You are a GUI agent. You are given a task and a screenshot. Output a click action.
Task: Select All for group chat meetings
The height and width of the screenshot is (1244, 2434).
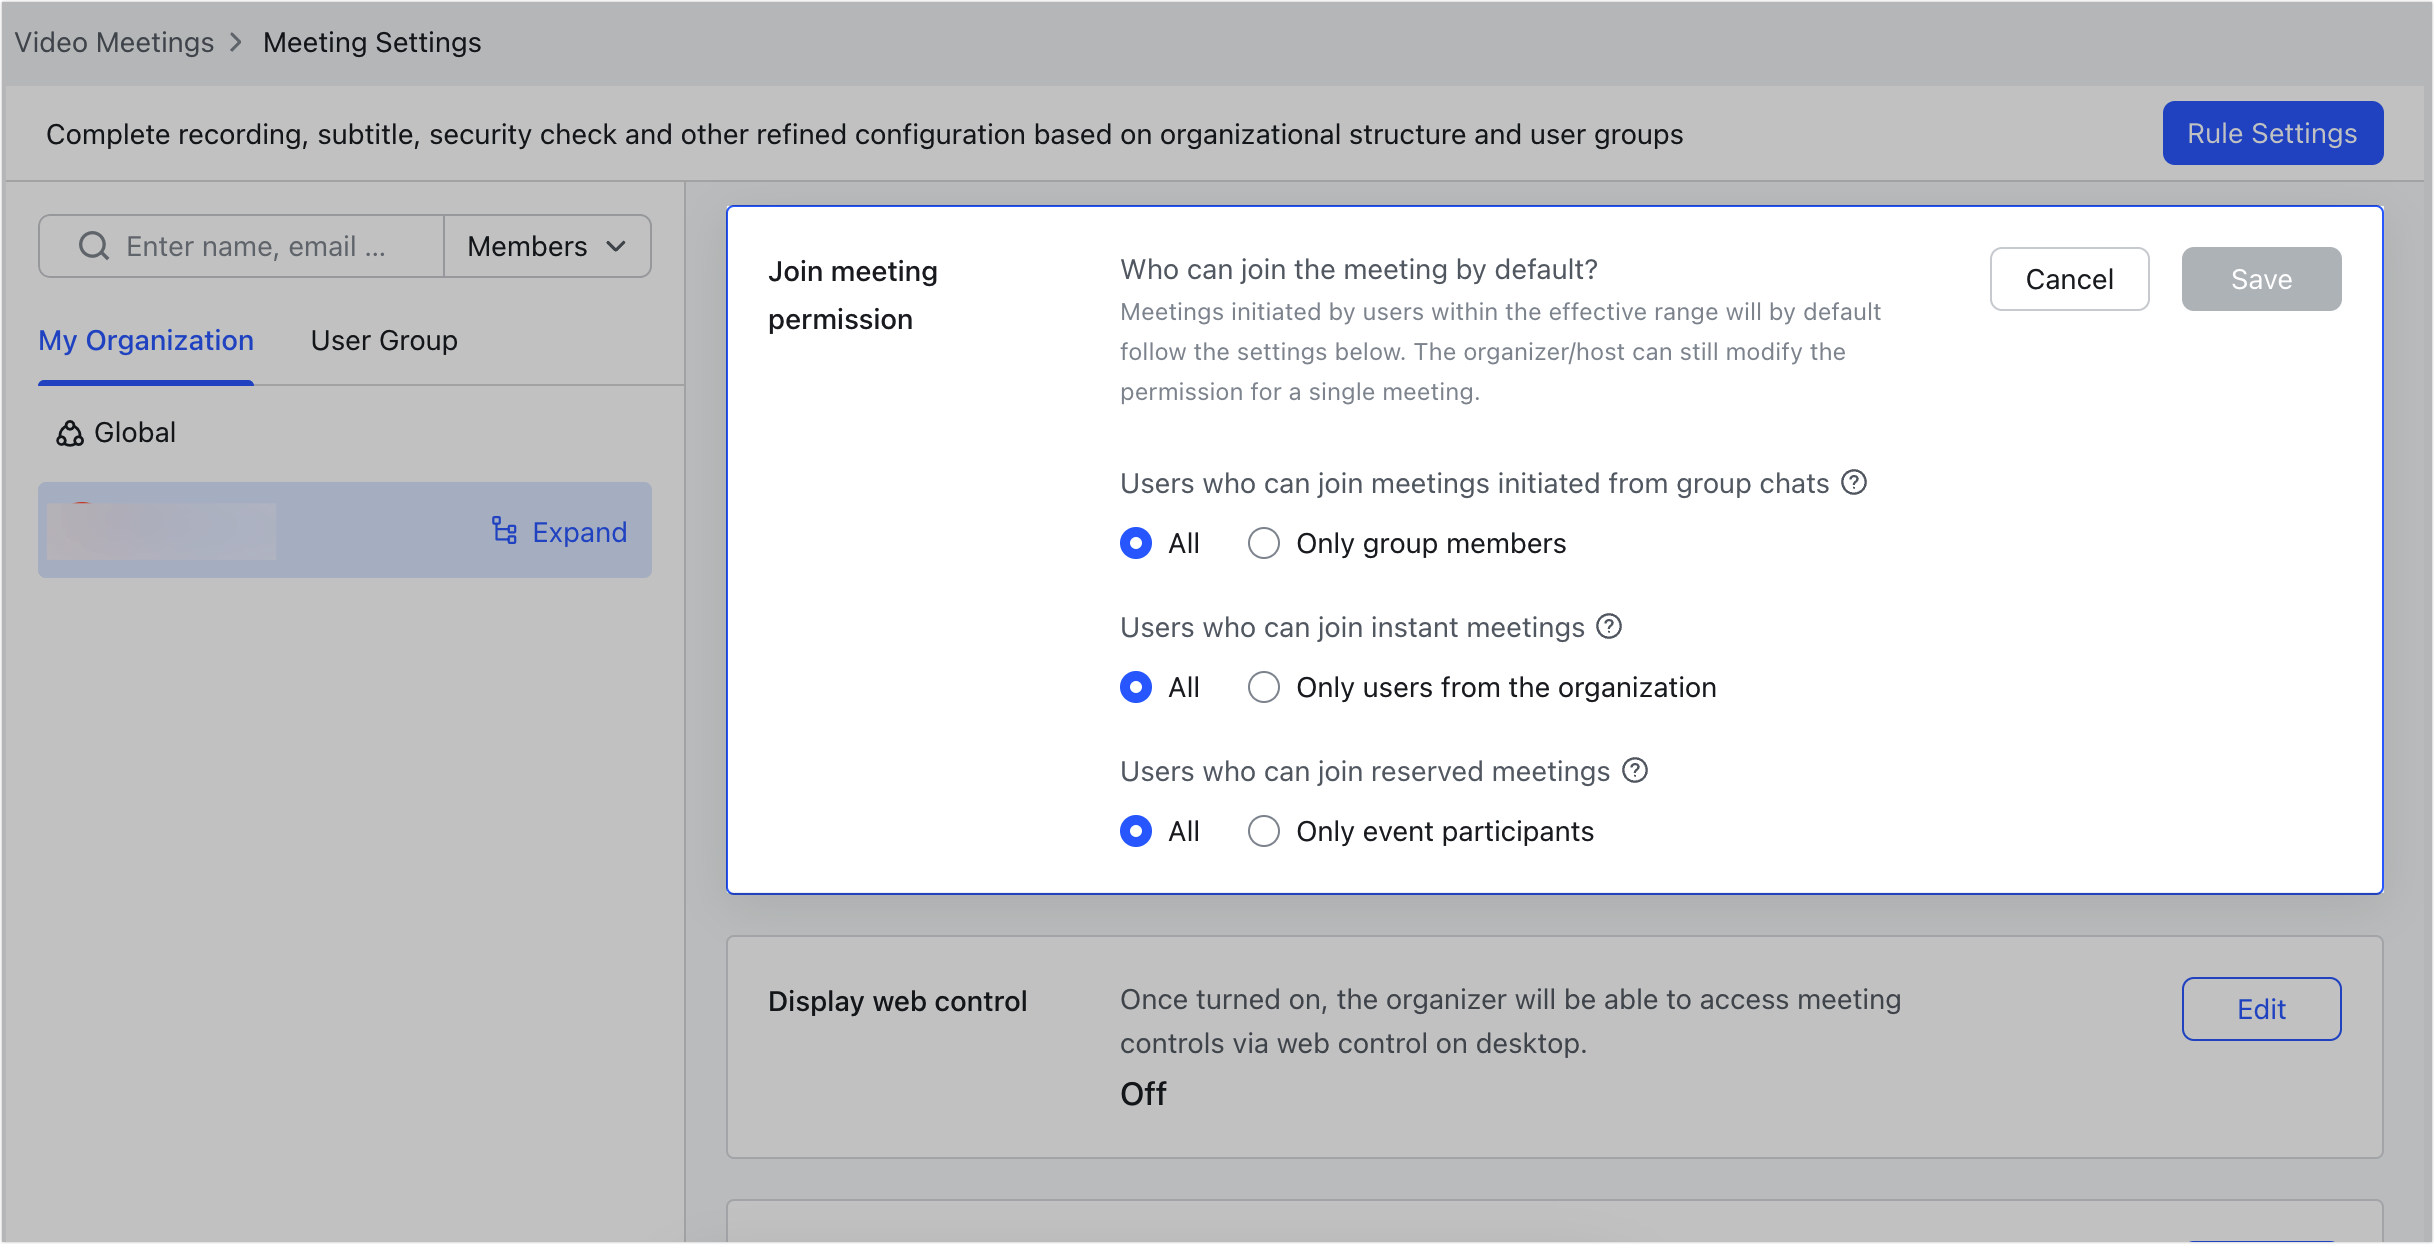[1136, 543]
